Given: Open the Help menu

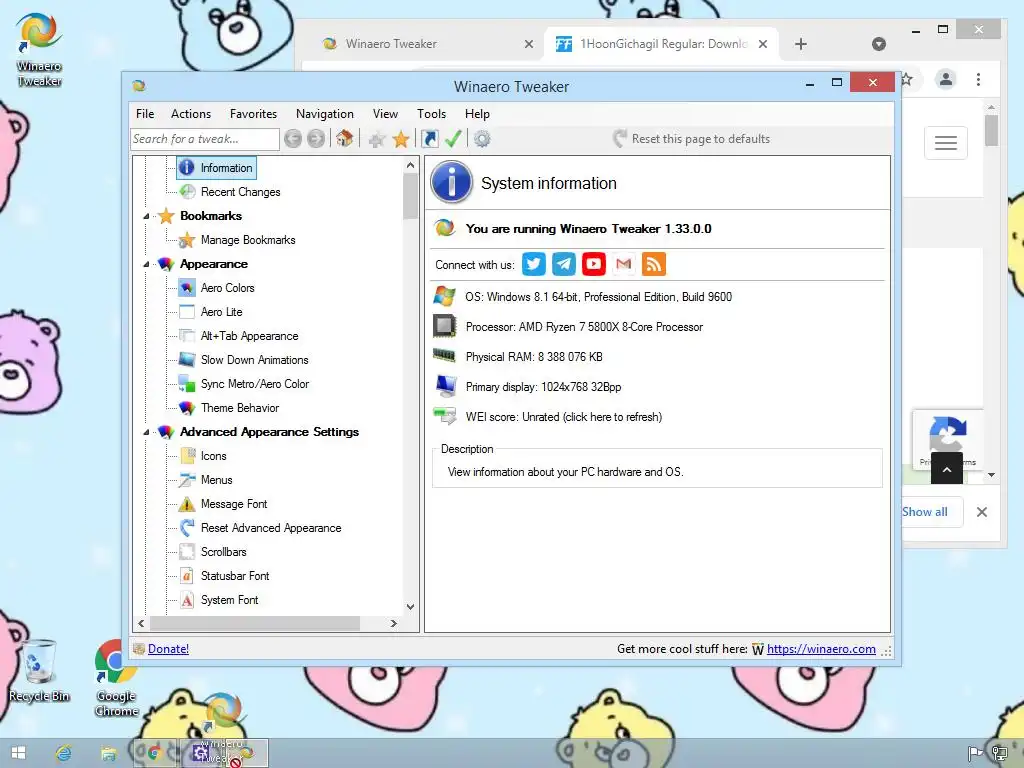Looking at the screenshot, I should point(477,114).
